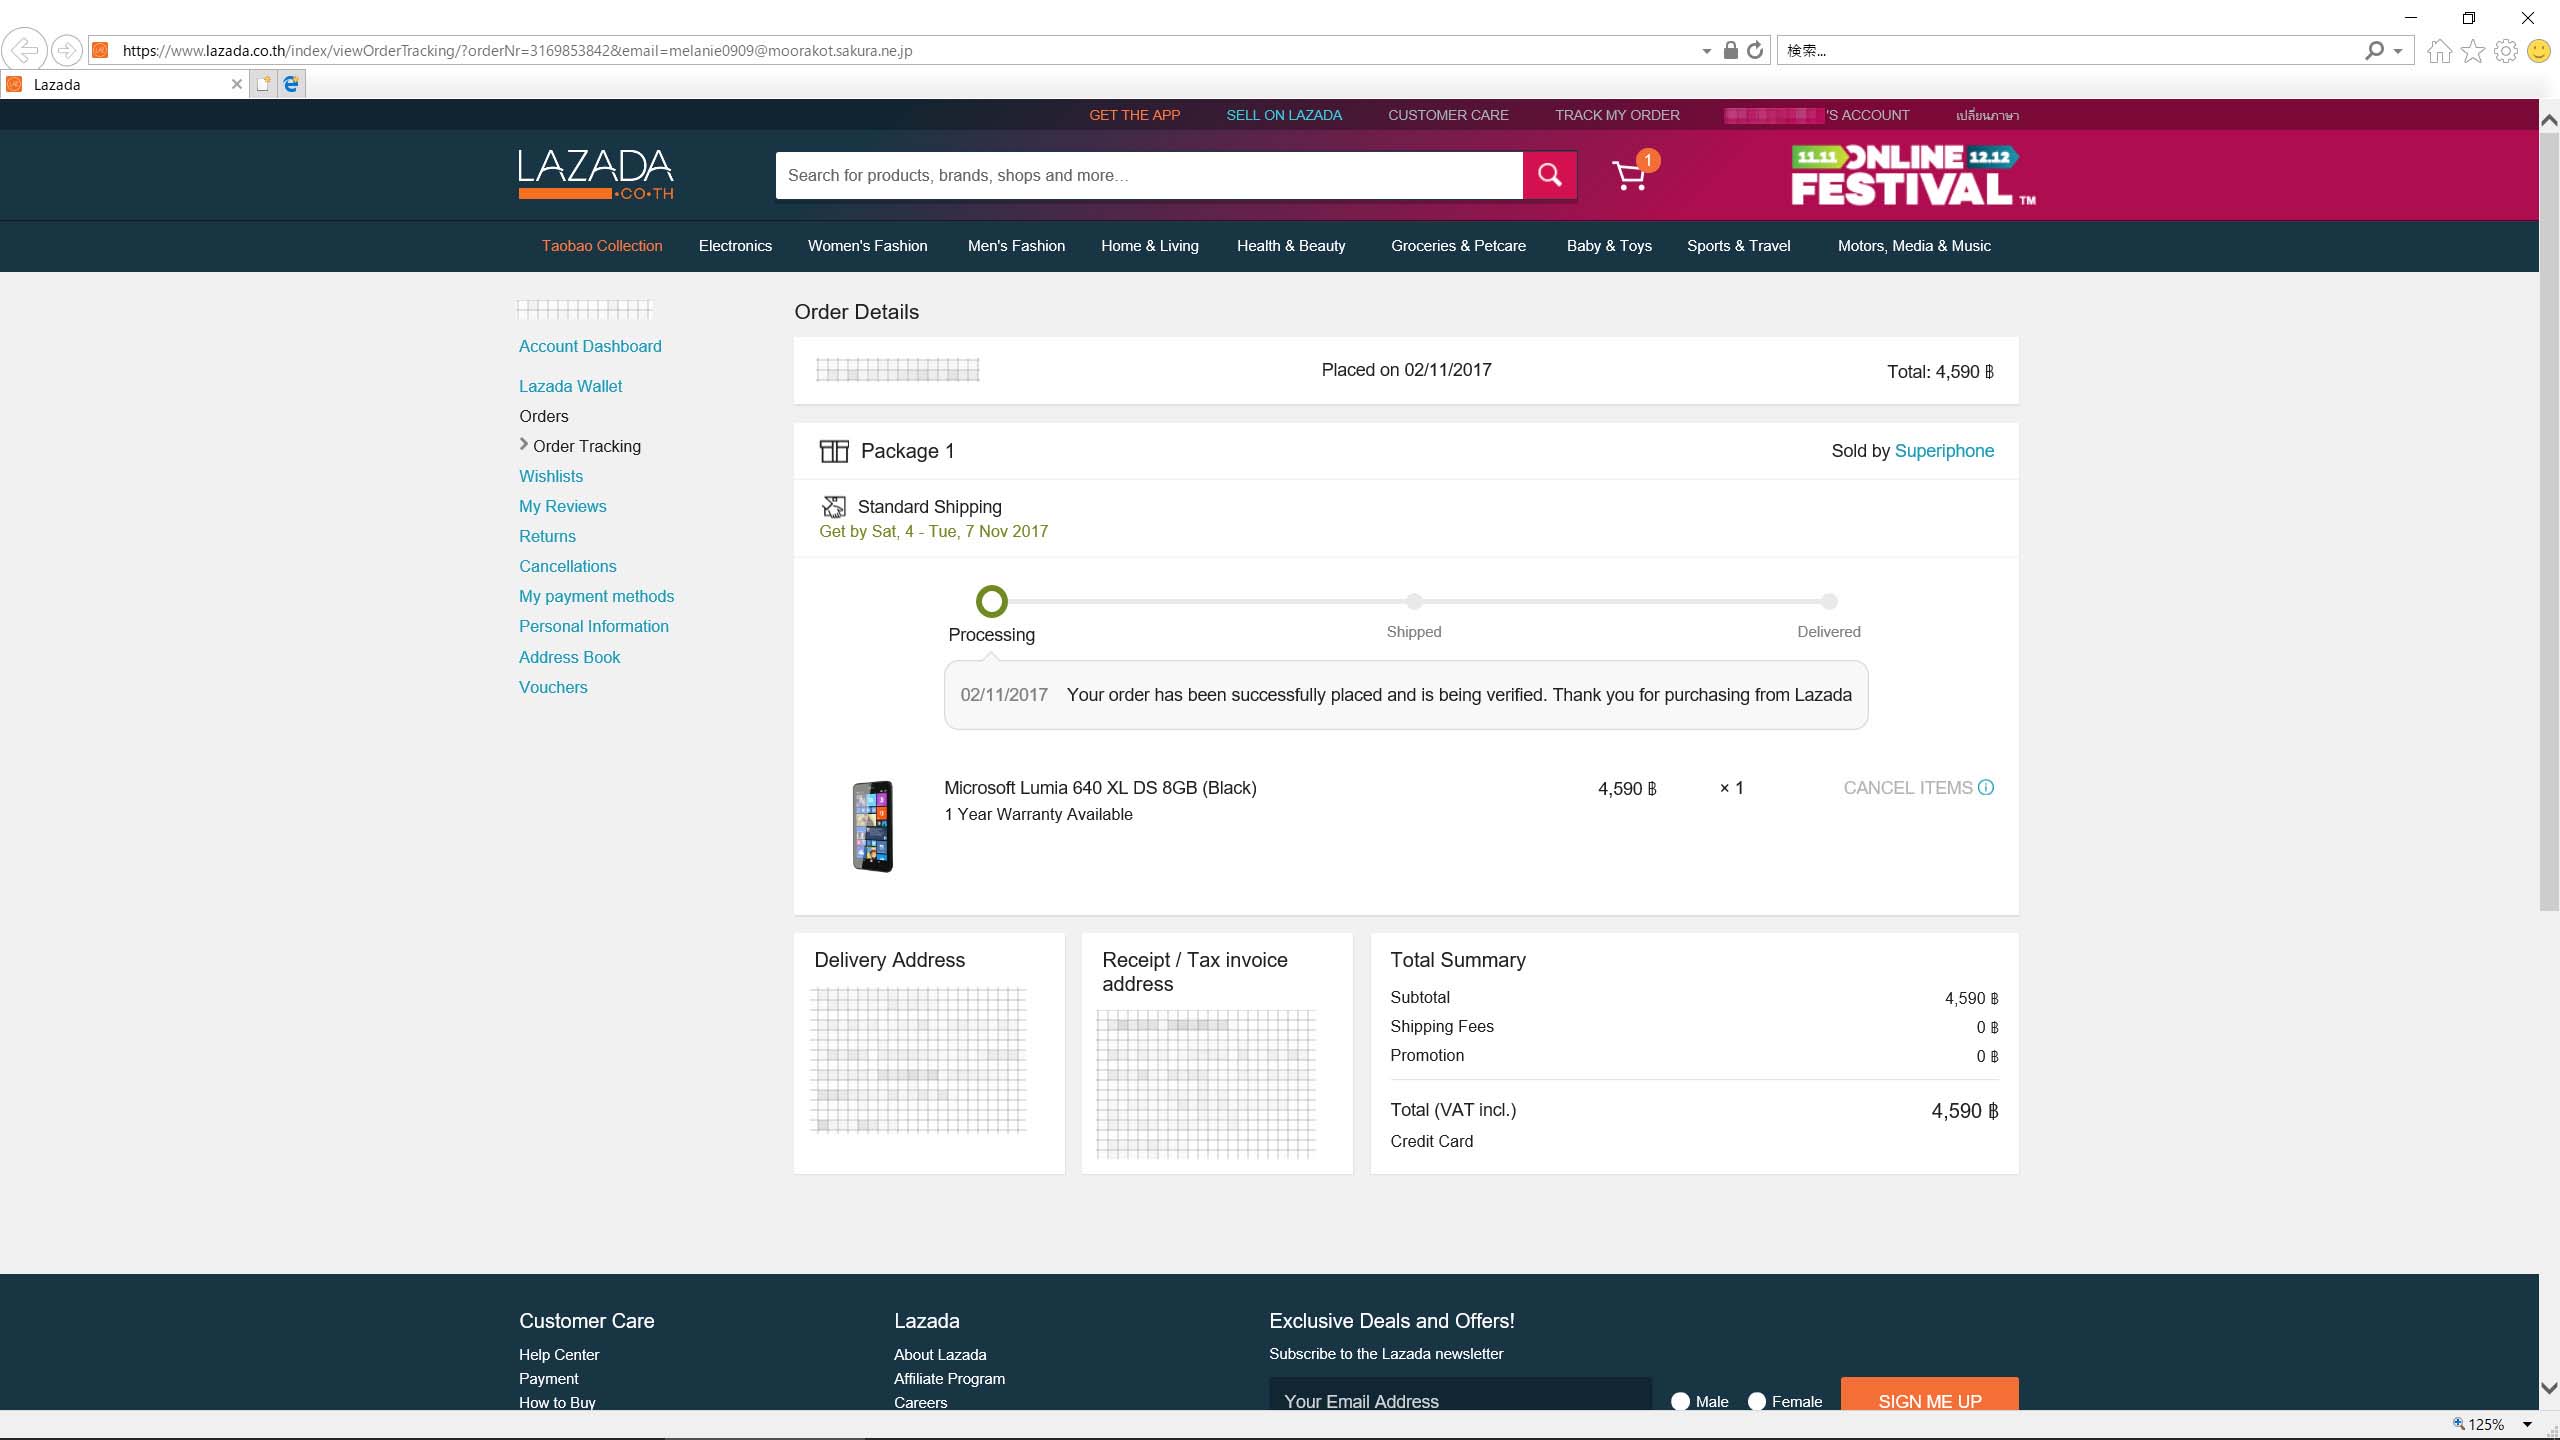The image size is (2560, 1440).
Task: Click the security lock icon in address bar
Action: click(x=1730, y=50)
